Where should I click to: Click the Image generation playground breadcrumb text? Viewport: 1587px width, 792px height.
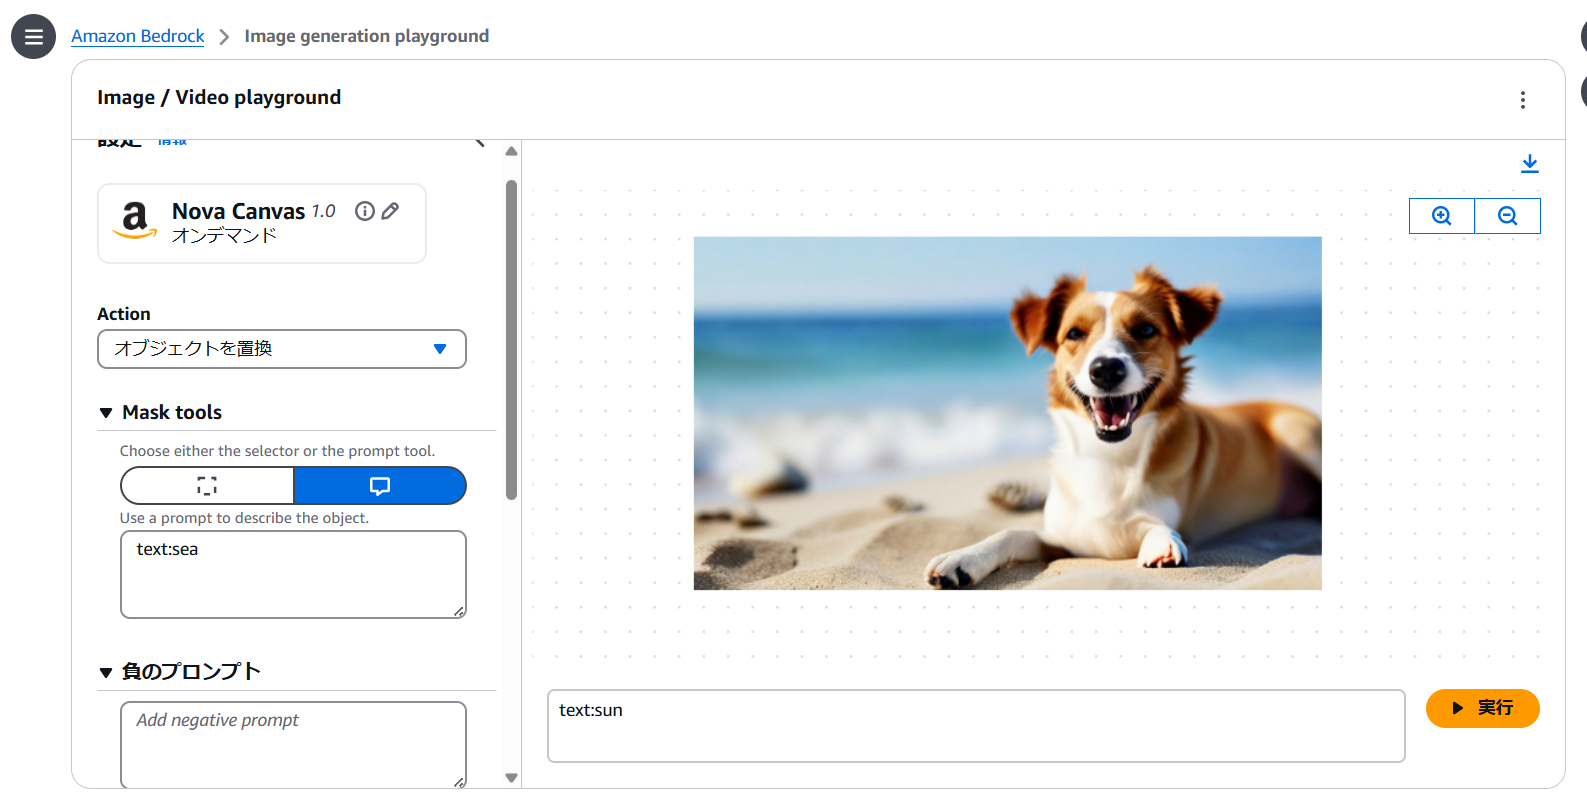367,36
